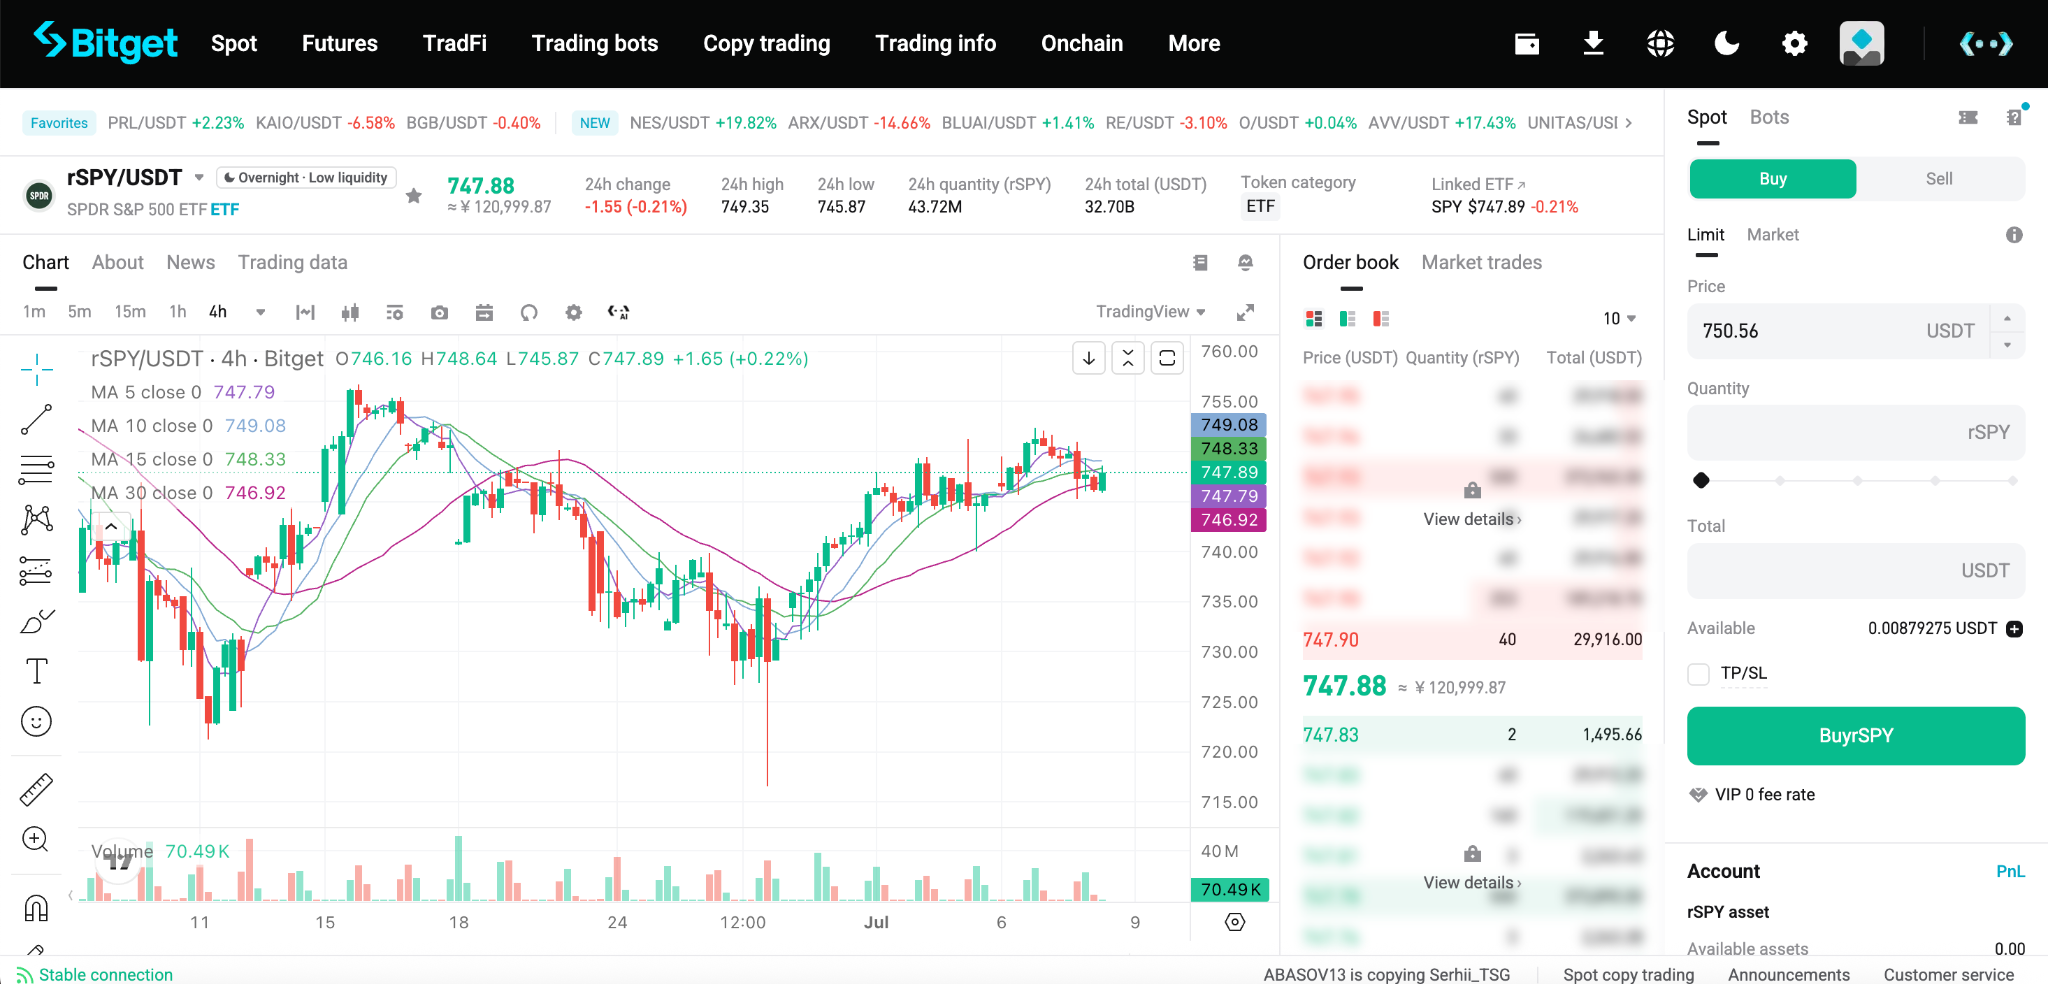Click the download app icon in header
Screen dimensions: 2048x984
pos(1594,43)
